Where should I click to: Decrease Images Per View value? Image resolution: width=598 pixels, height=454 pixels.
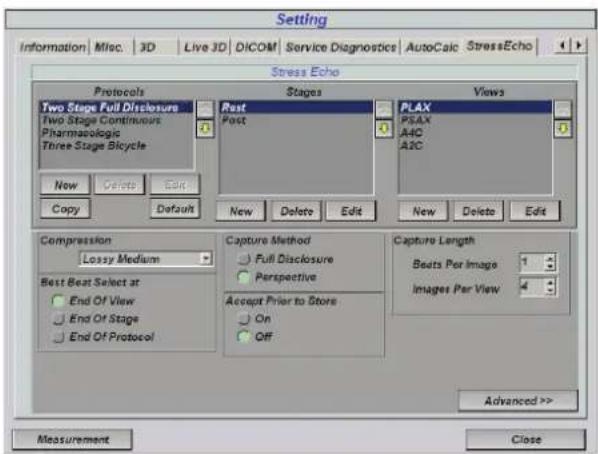pos(550,291)
